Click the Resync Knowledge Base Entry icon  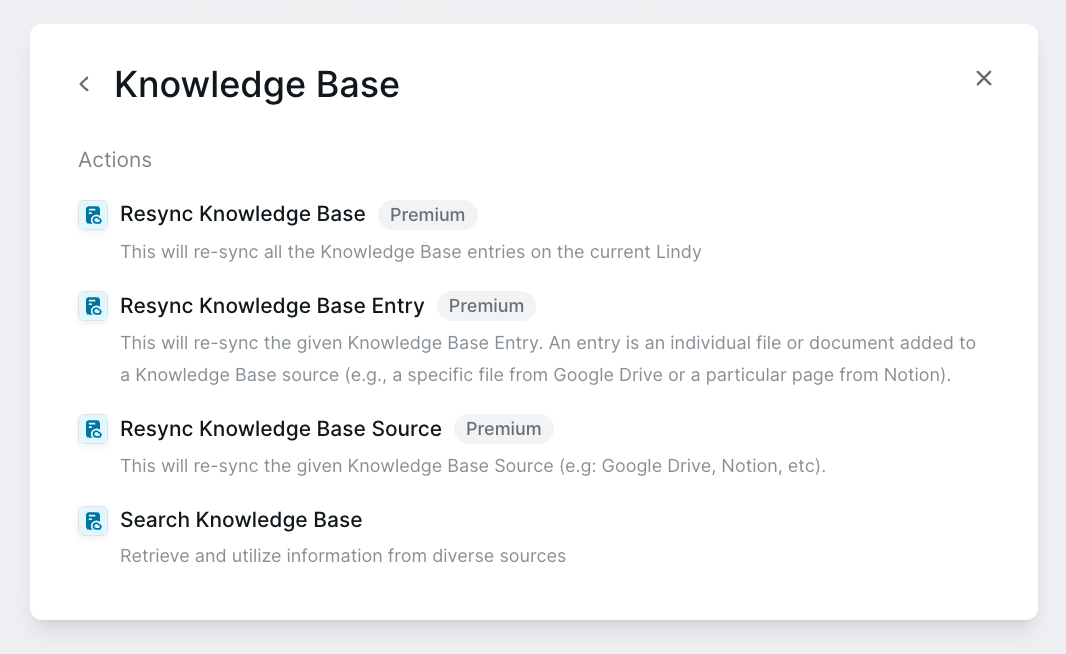tap(93, 306)
